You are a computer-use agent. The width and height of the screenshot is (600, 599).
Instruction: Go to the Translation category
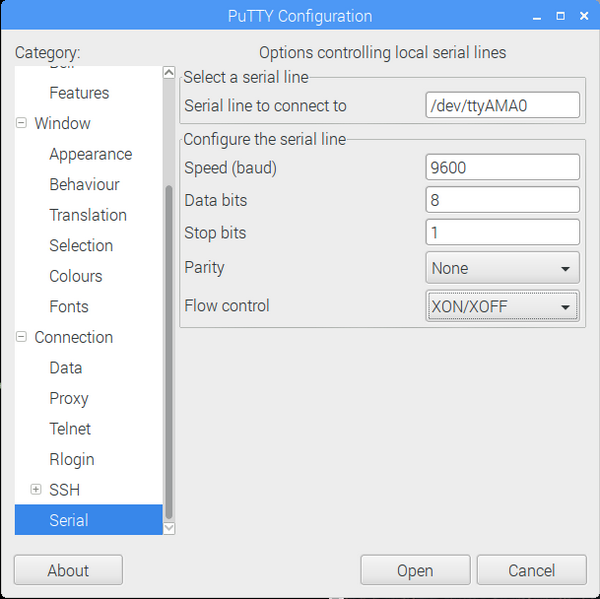click(88, 215)
